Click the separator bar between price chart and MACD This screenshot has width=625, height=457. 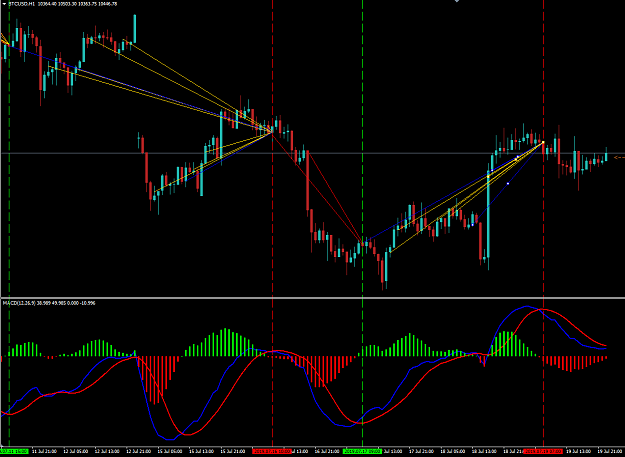coord(312,298)
